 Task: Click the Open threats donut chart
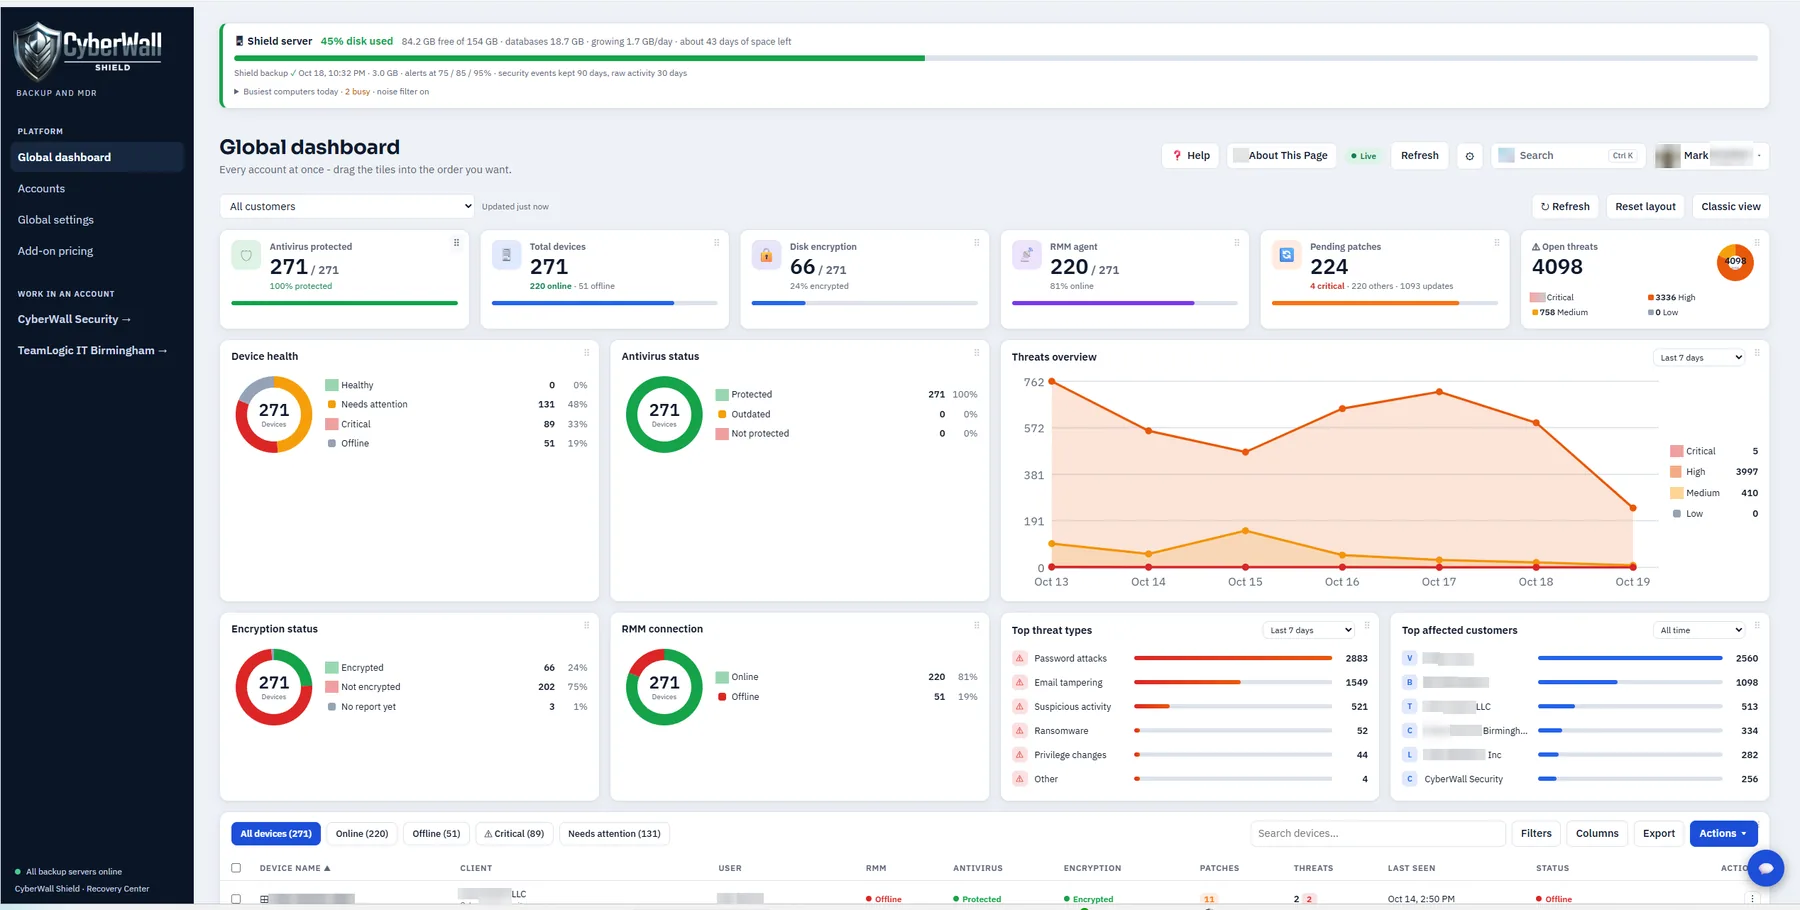point(1735,263)
